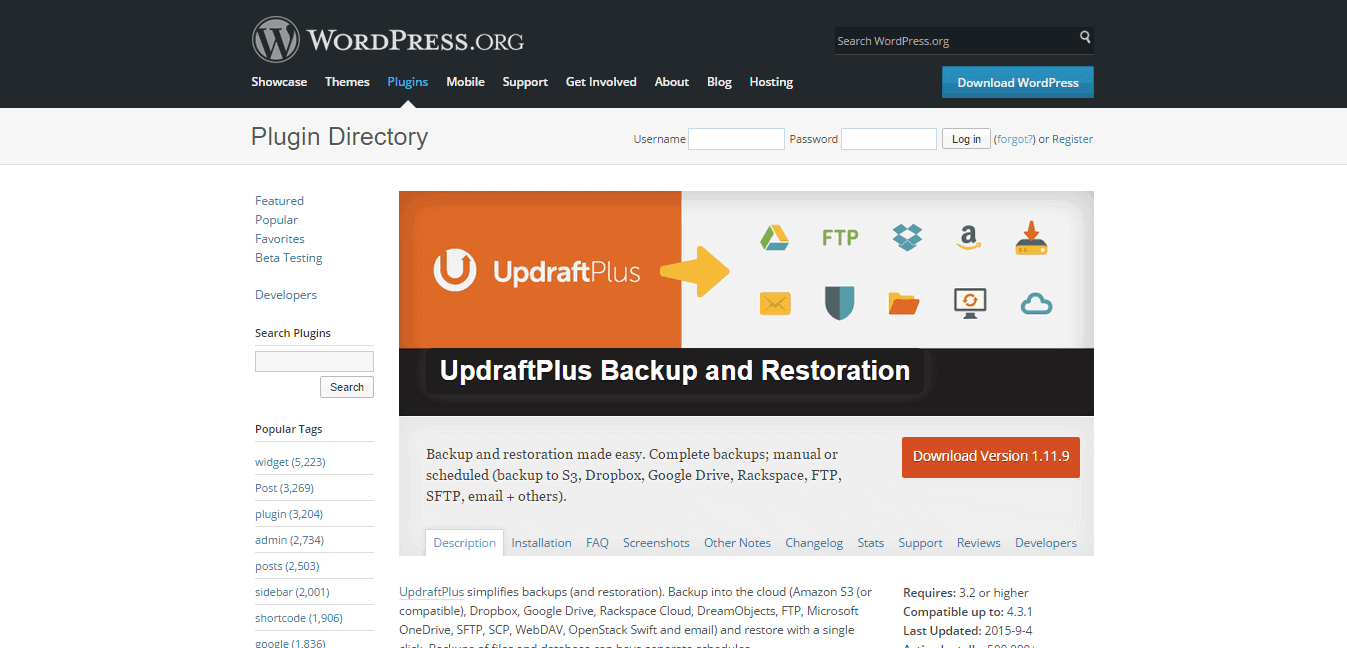Click the FTP icon in the banner
This screenshot has height=648, width=1347.
[x=841, y=238]
